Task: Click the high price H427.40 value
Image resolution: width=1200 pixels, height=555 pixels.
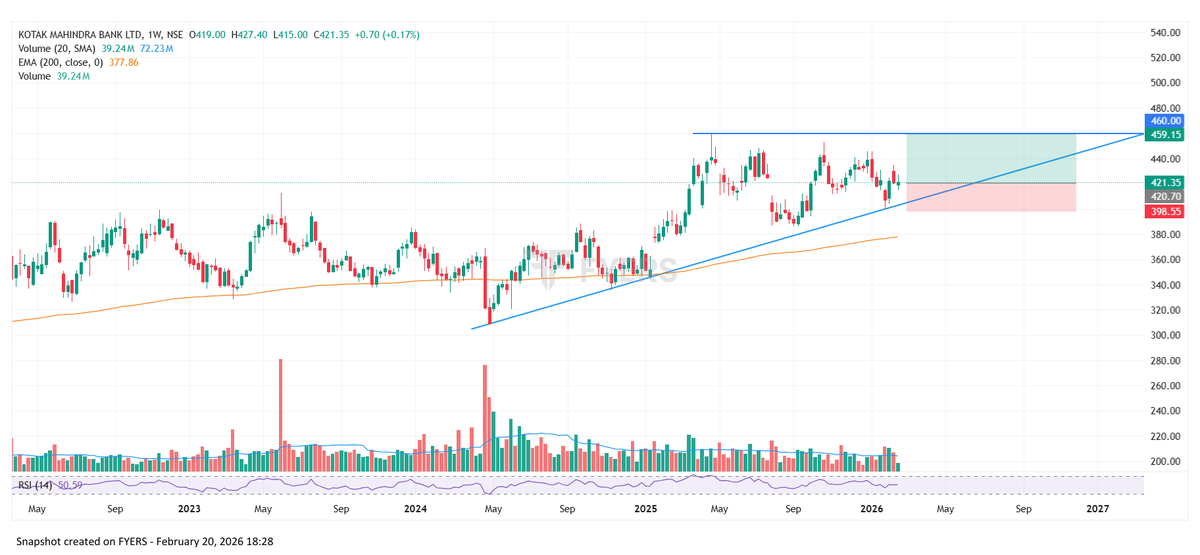Action: point(249,34)
